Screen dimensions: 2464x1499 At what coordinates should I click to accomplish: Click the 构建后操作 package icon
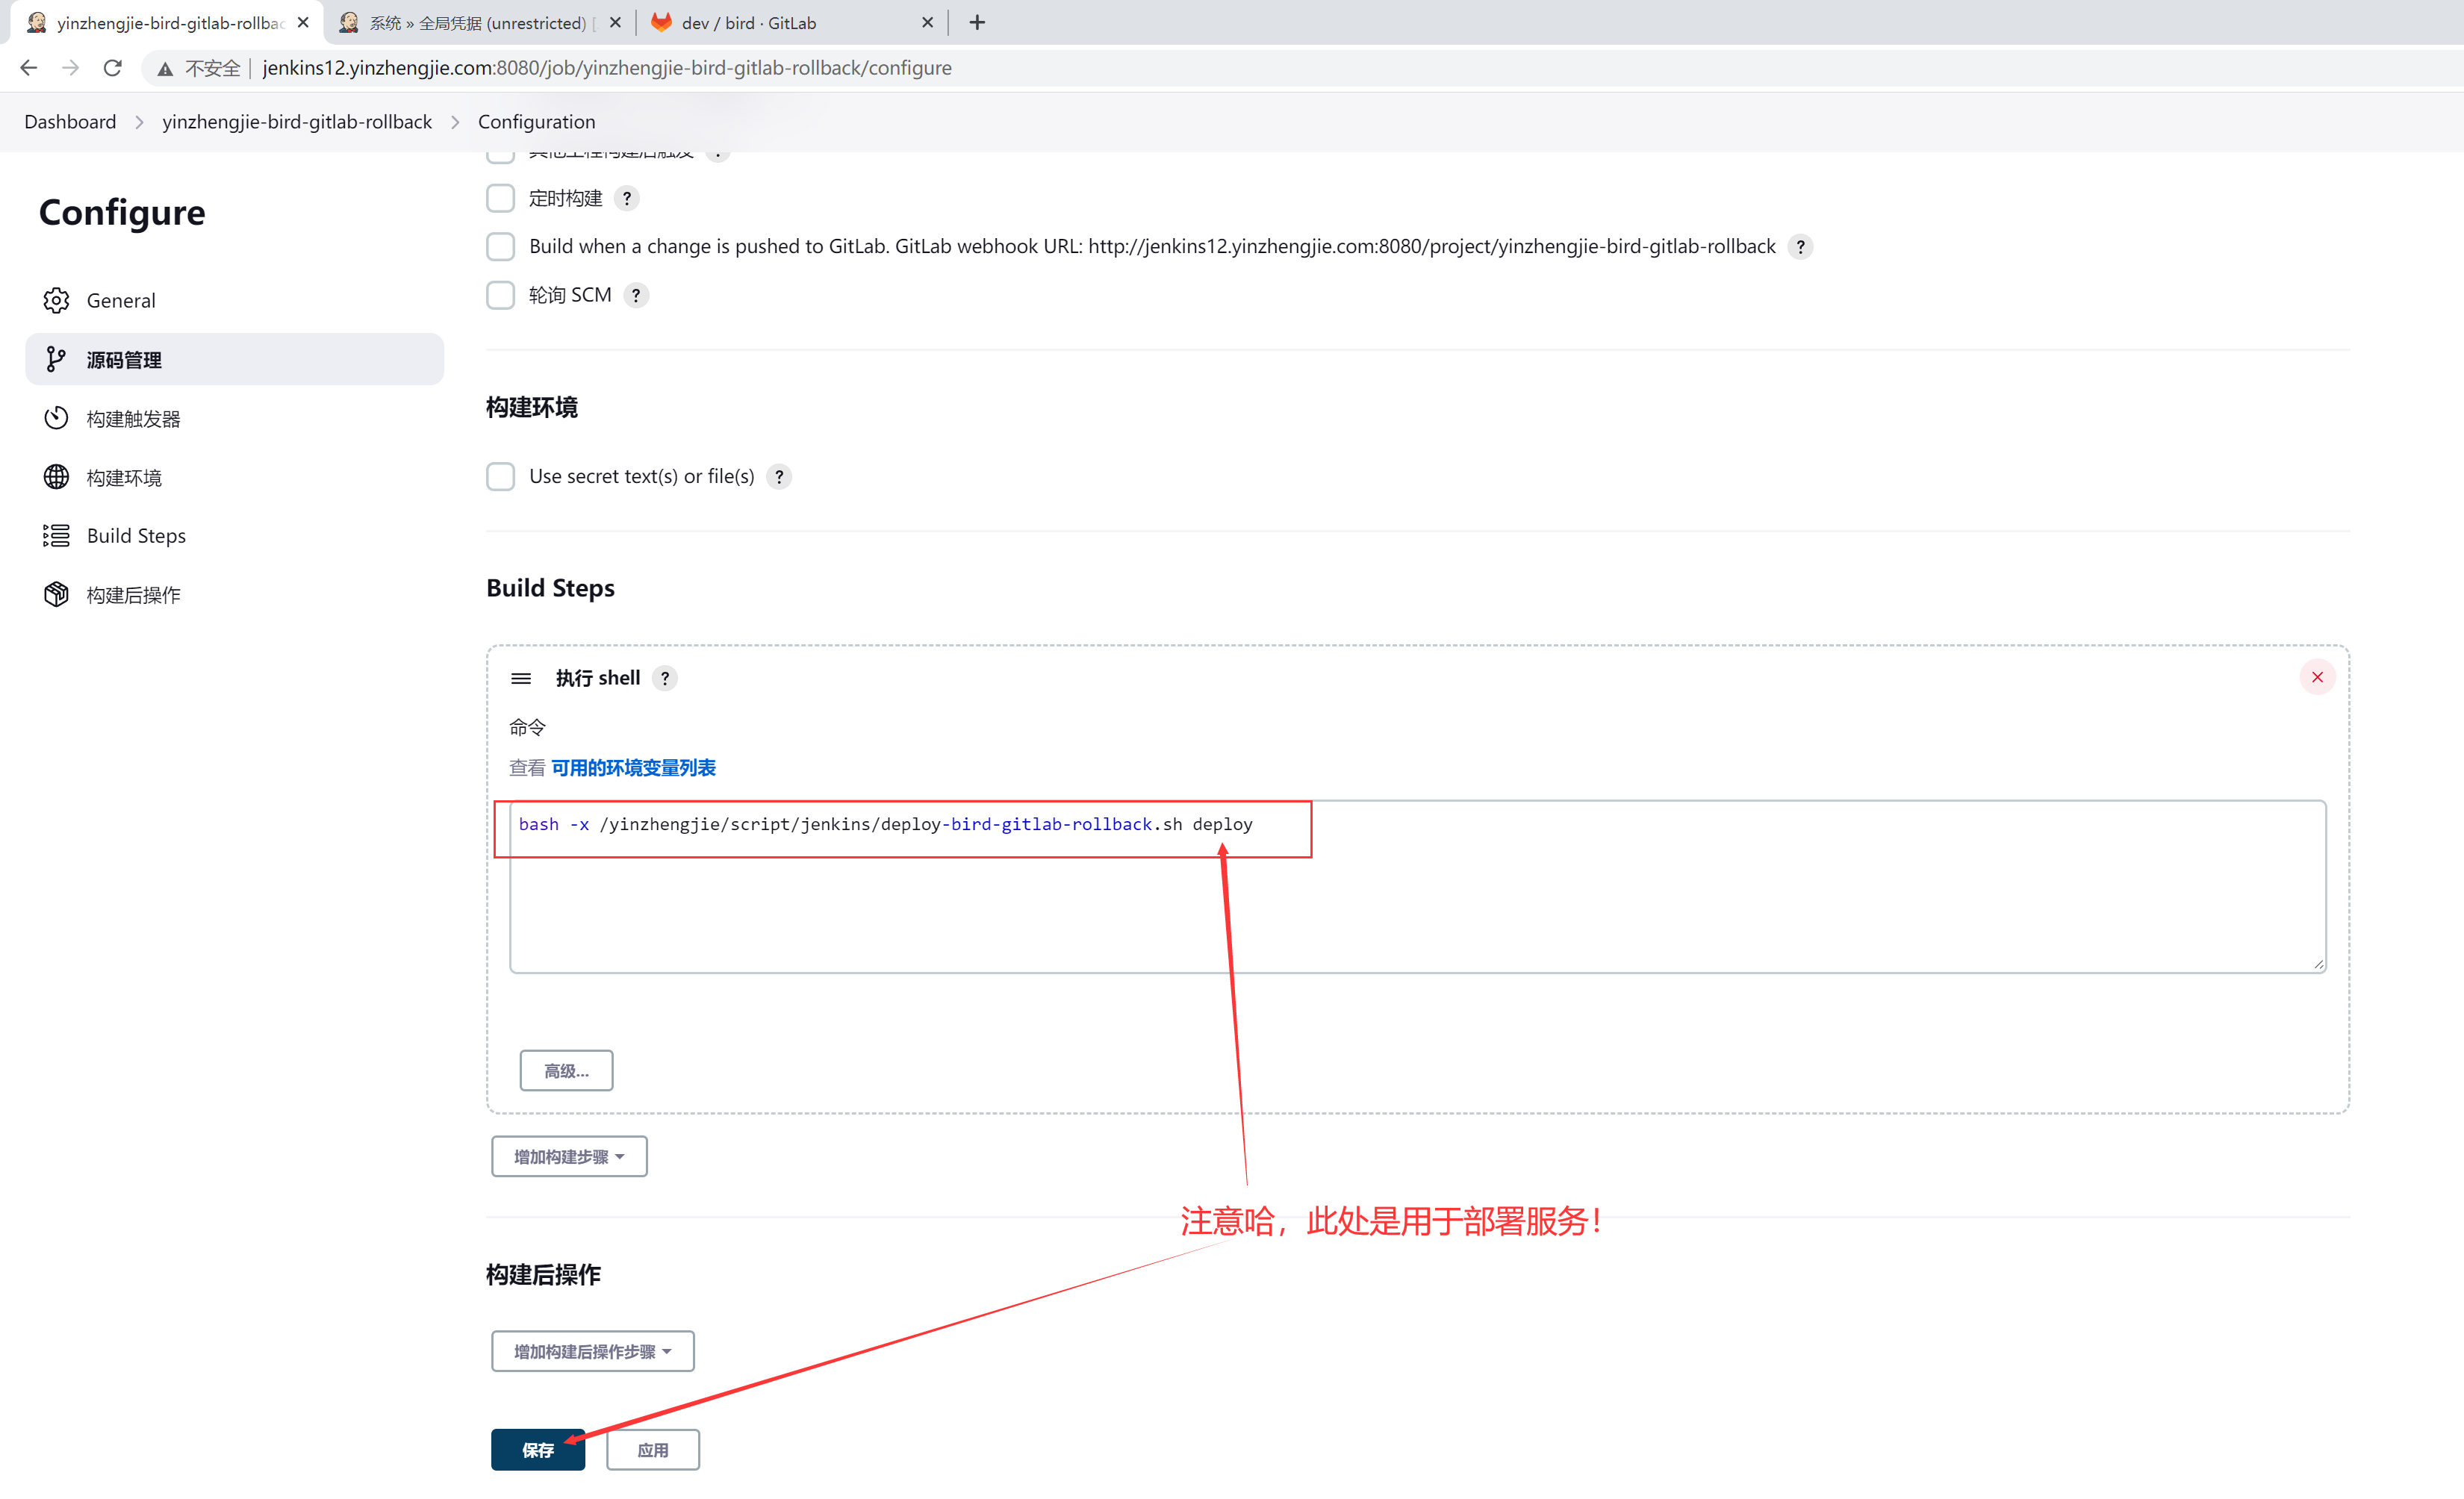[56, 595]
